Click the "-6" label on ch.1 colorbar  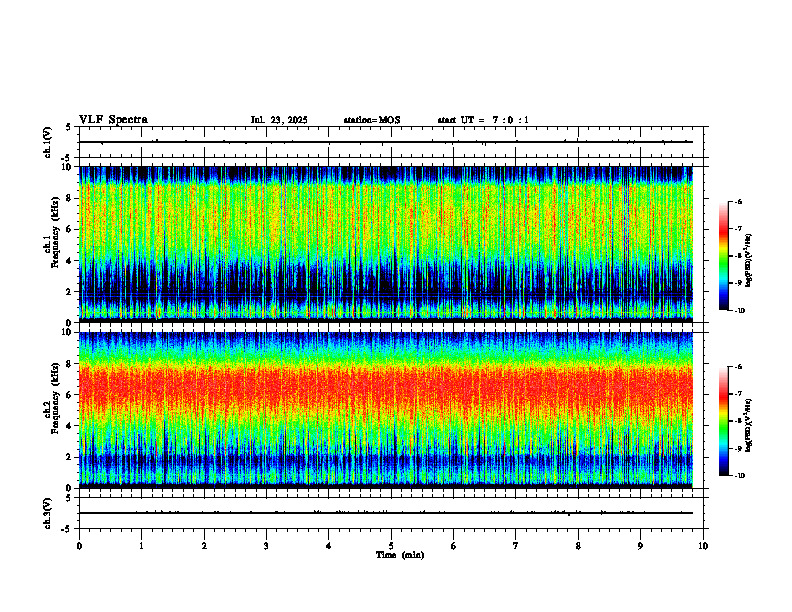pos(738,202)
